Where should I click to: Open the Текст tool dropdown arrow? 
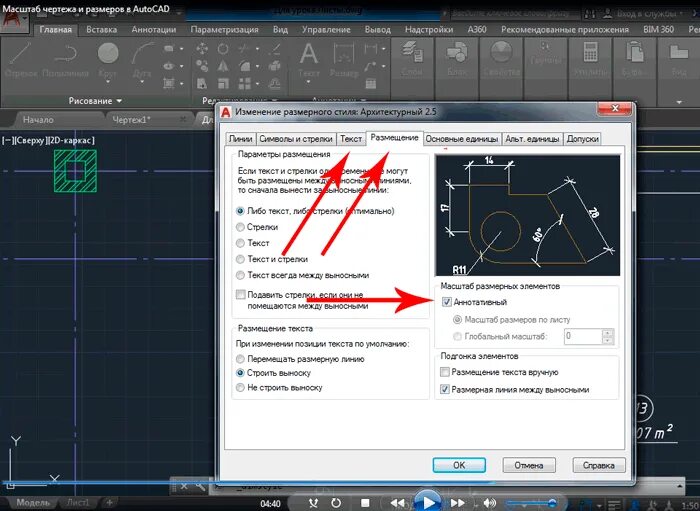click(308, 83)
